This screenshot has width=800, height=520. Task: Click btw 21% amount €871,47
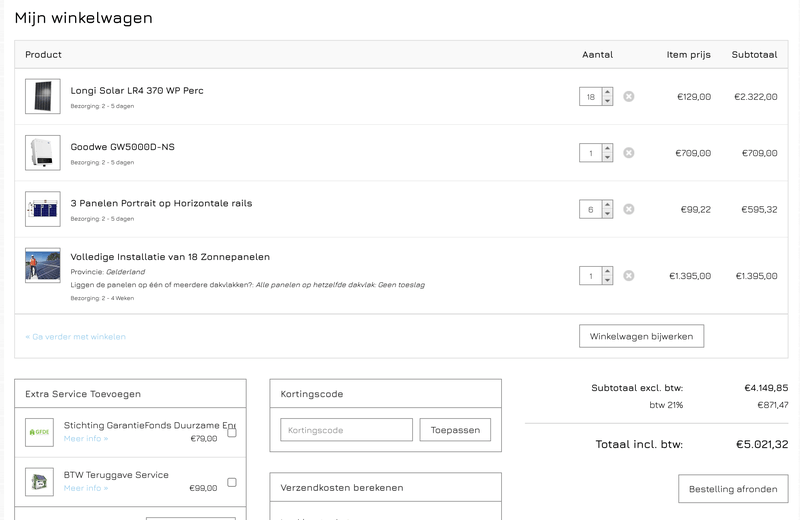pyautogui.click(x=772, y=405)
